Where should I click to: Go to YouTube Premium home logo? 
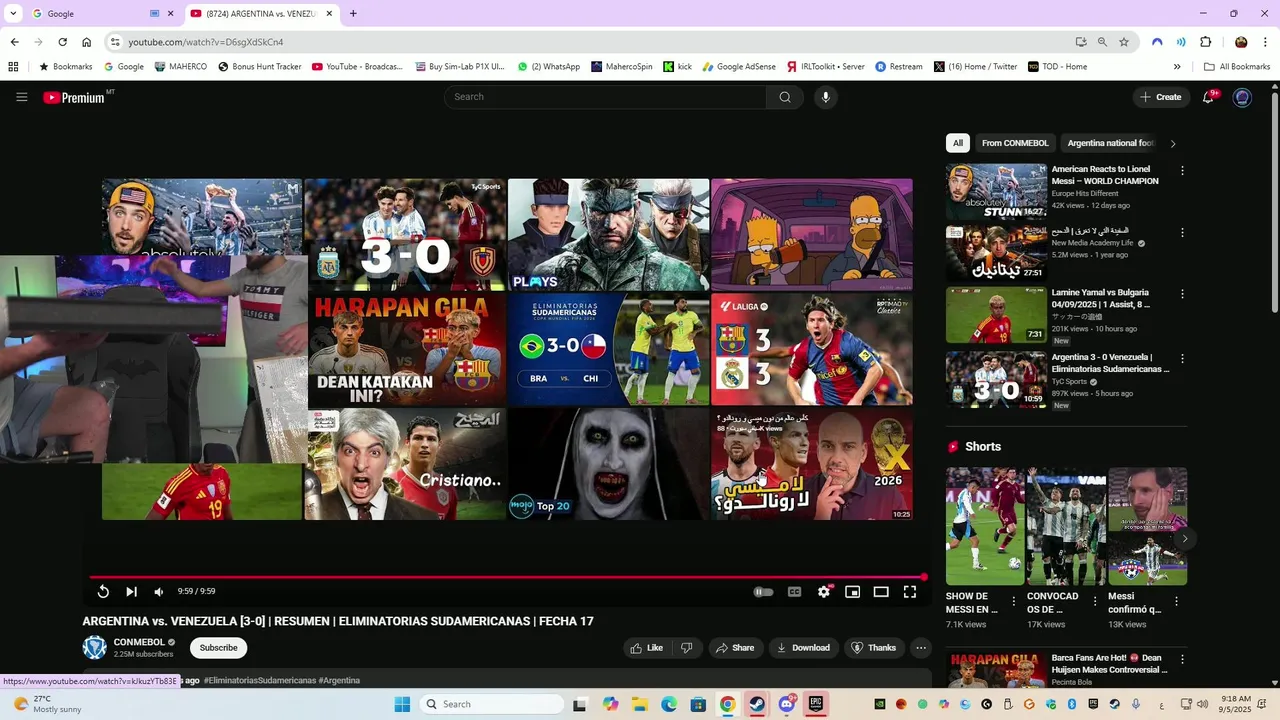pyautogui.click(x=76, y=97)
